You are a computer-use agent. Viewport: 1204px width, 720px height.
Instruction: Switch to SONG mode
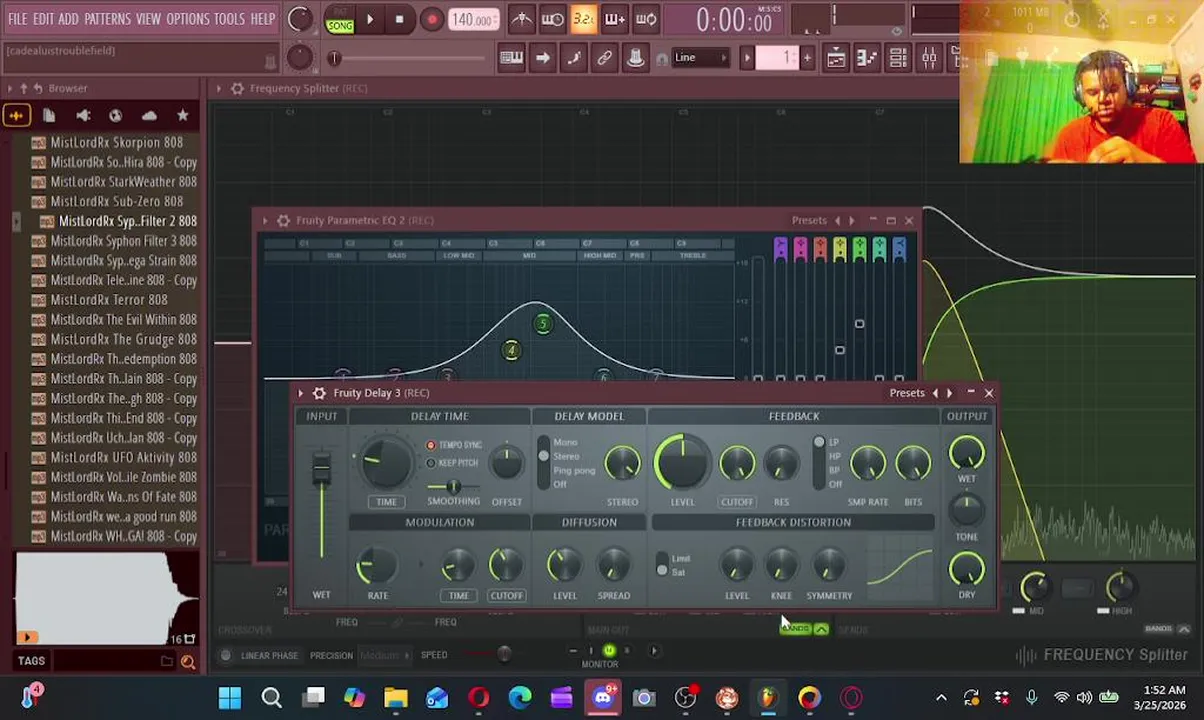click(x=340, y=25)
